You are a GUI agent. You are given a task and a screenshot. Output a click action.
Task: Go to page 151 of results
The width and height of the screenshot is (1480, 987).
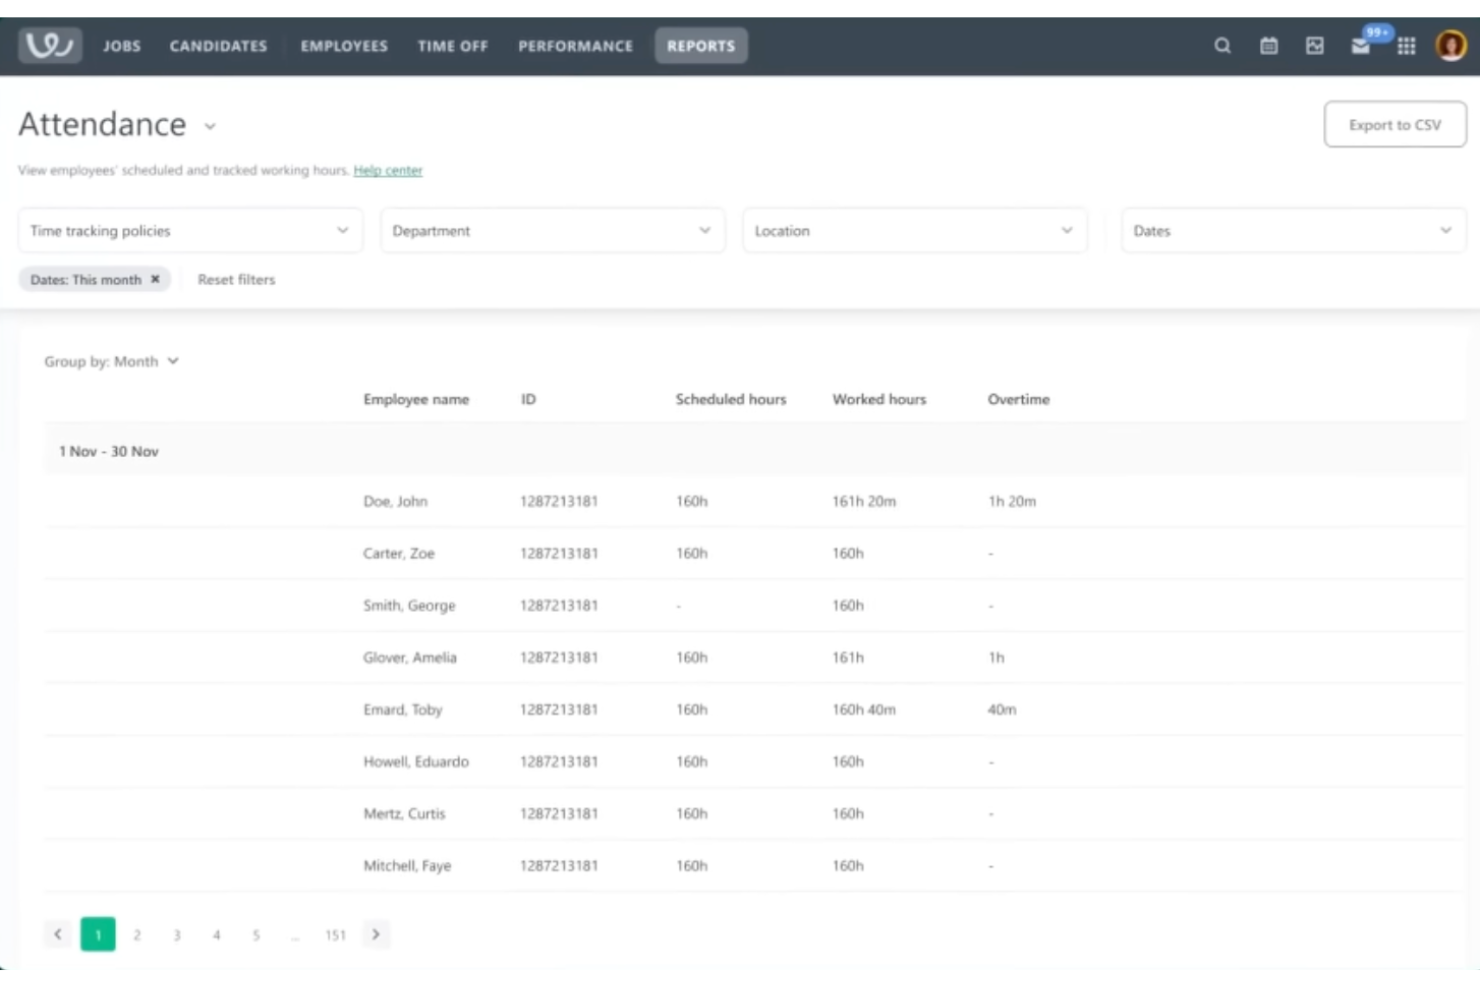tap(336, 934)
